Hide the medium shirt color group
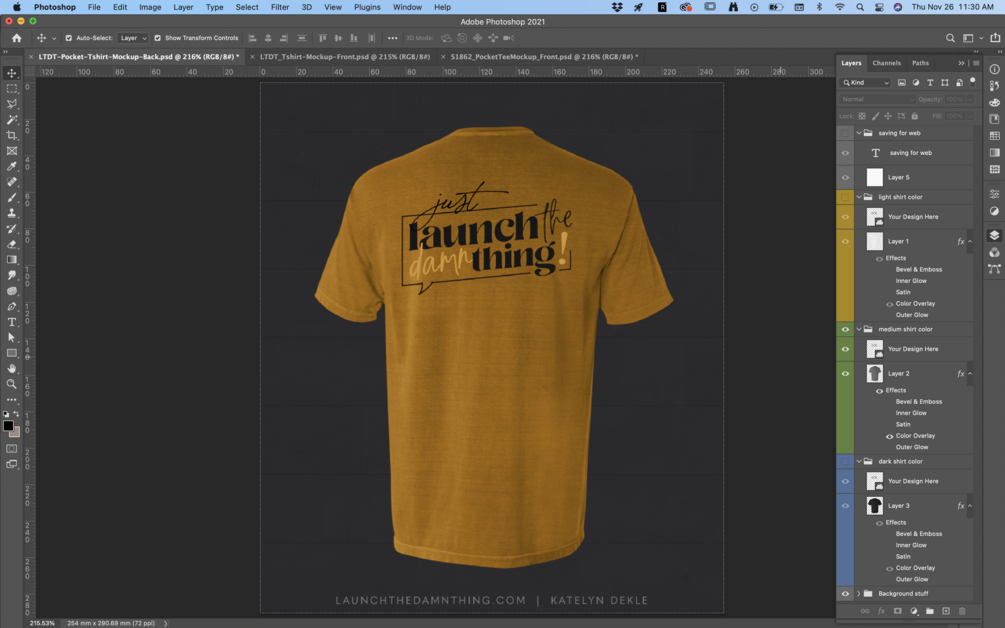The width and height of the screenshot is (1005, 628). click(845, 329)
